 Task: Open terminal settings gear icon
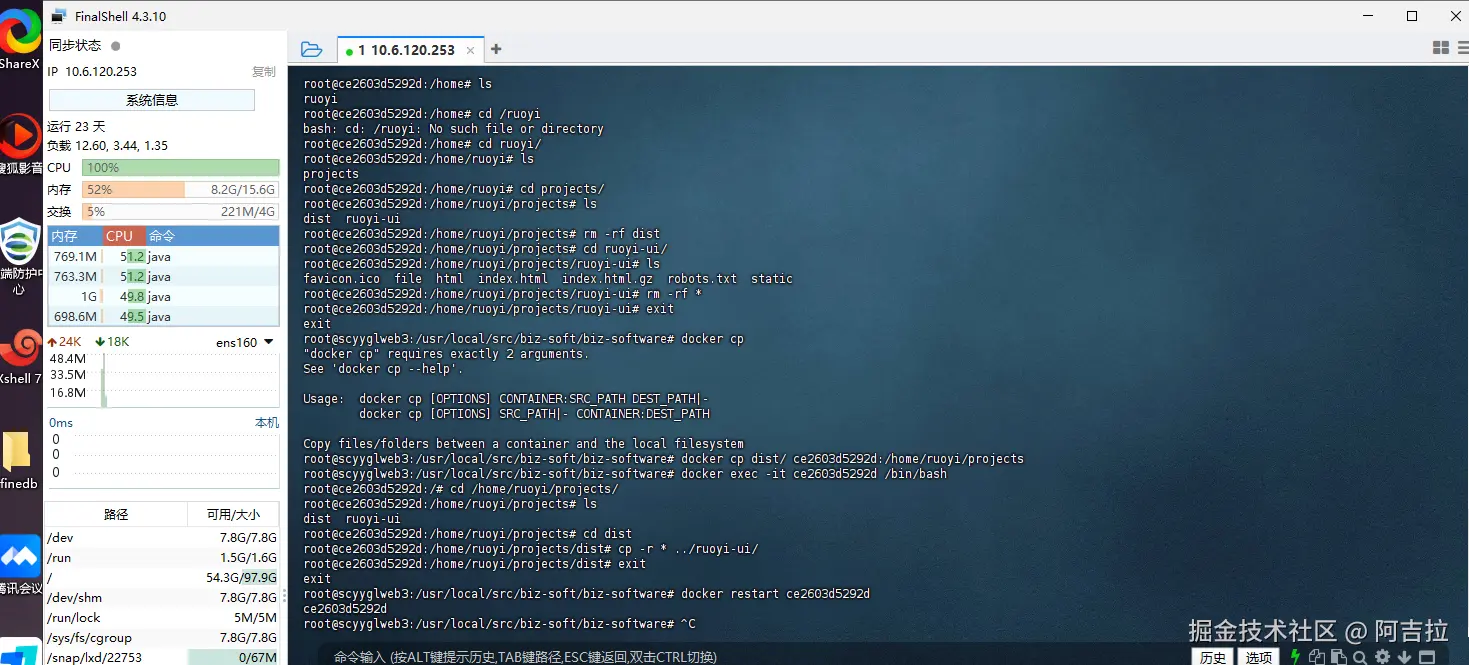click(x=1383, y=657)
